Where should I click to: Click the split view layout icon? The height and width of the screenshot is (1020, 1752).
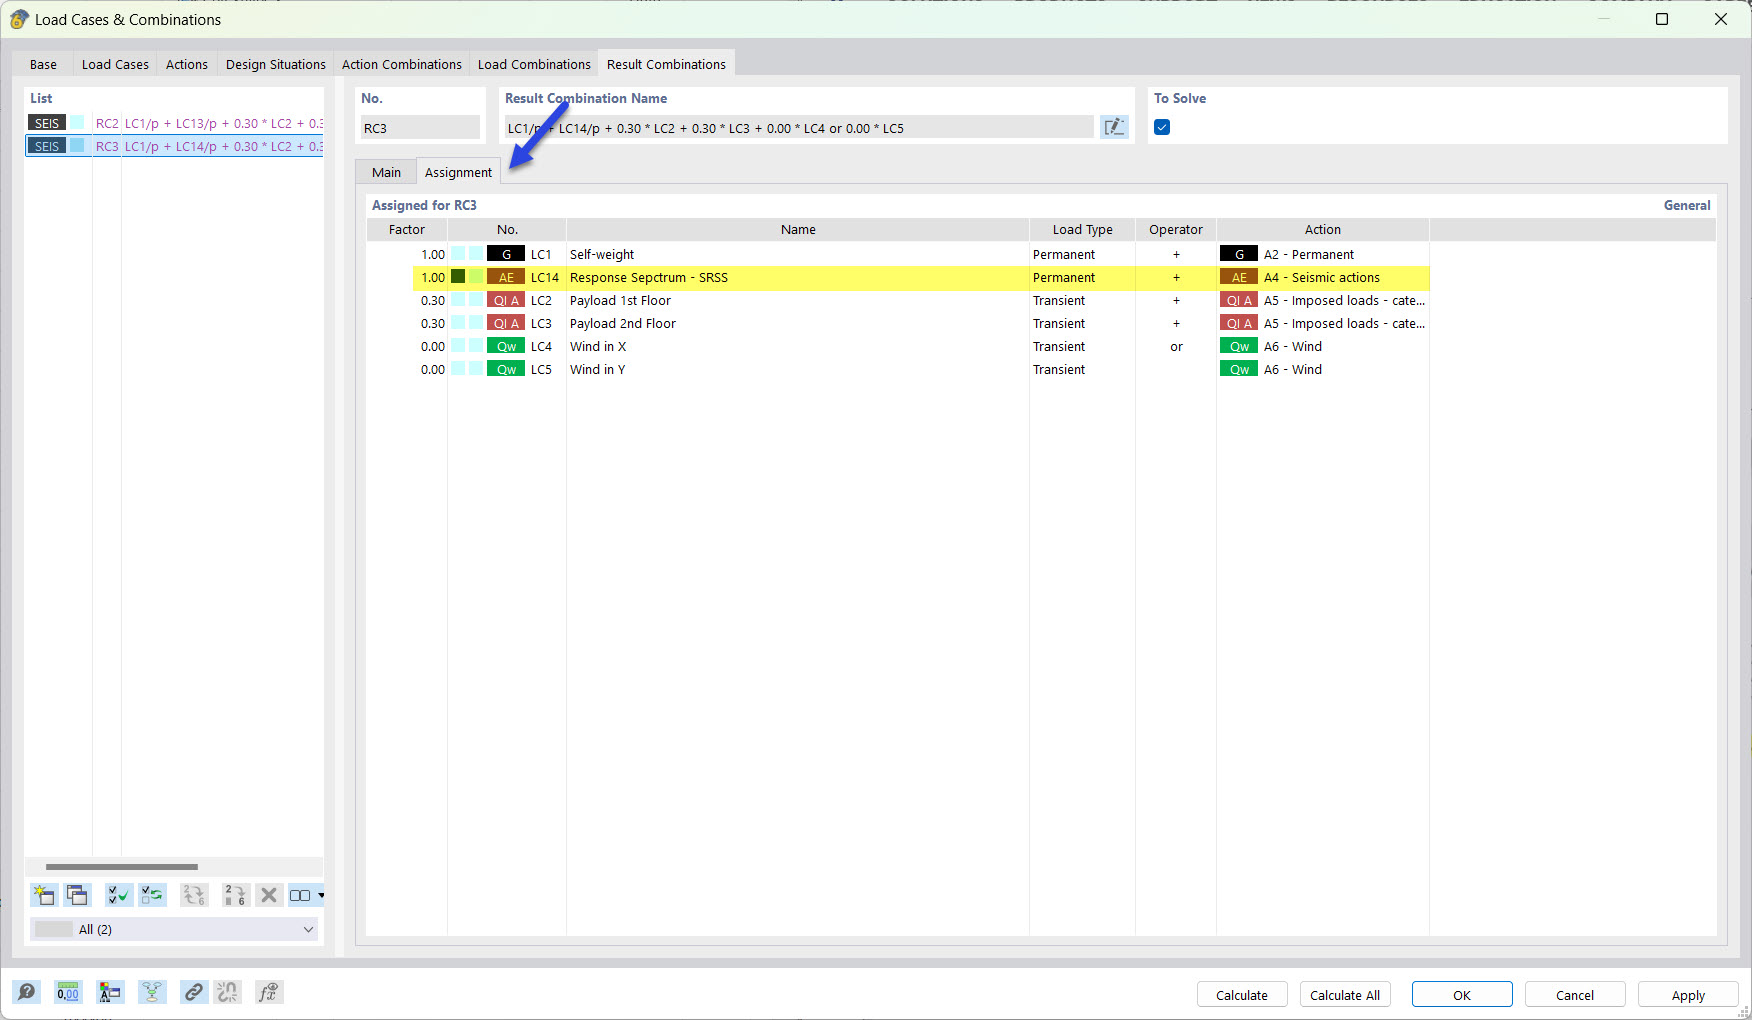tap(300, 895)
